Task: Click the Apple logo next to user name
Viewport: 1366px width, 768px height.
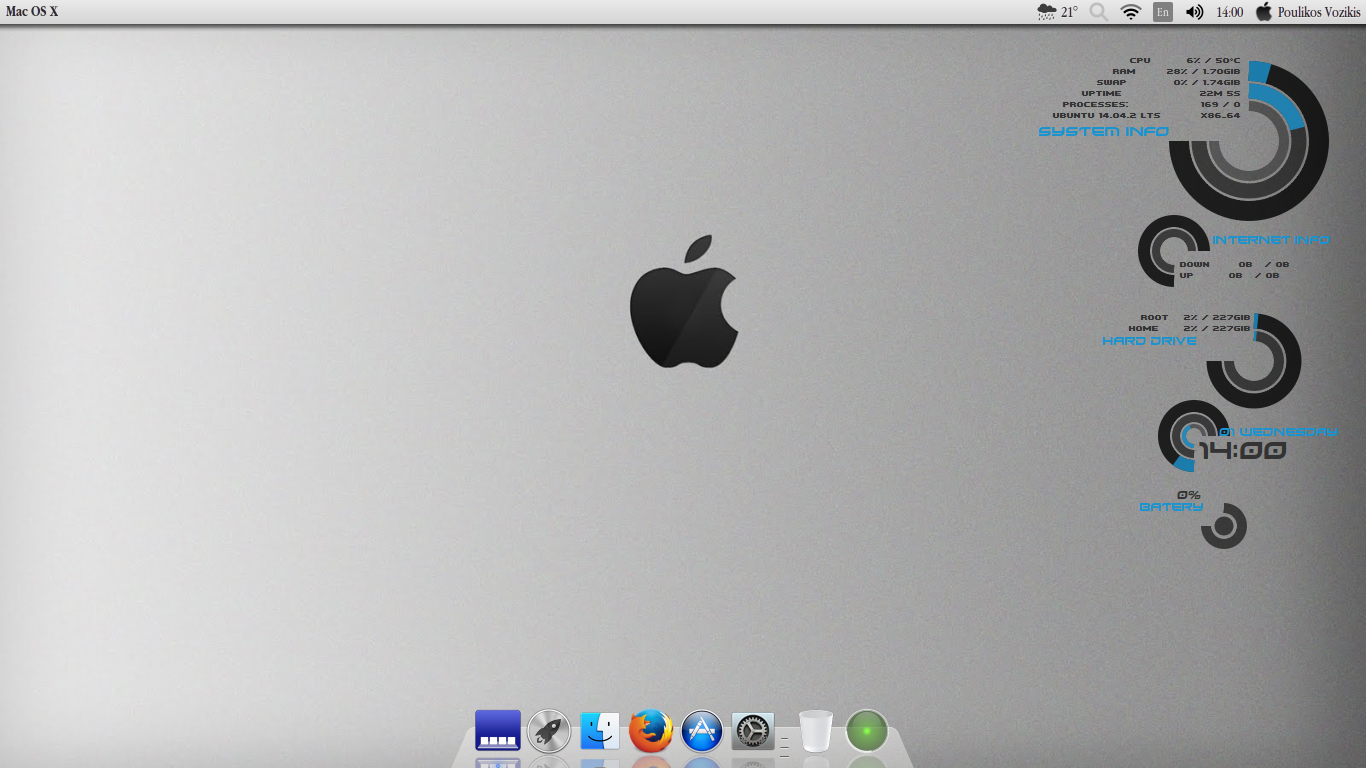Action: pyautogui.click(x=1264, y=11)
